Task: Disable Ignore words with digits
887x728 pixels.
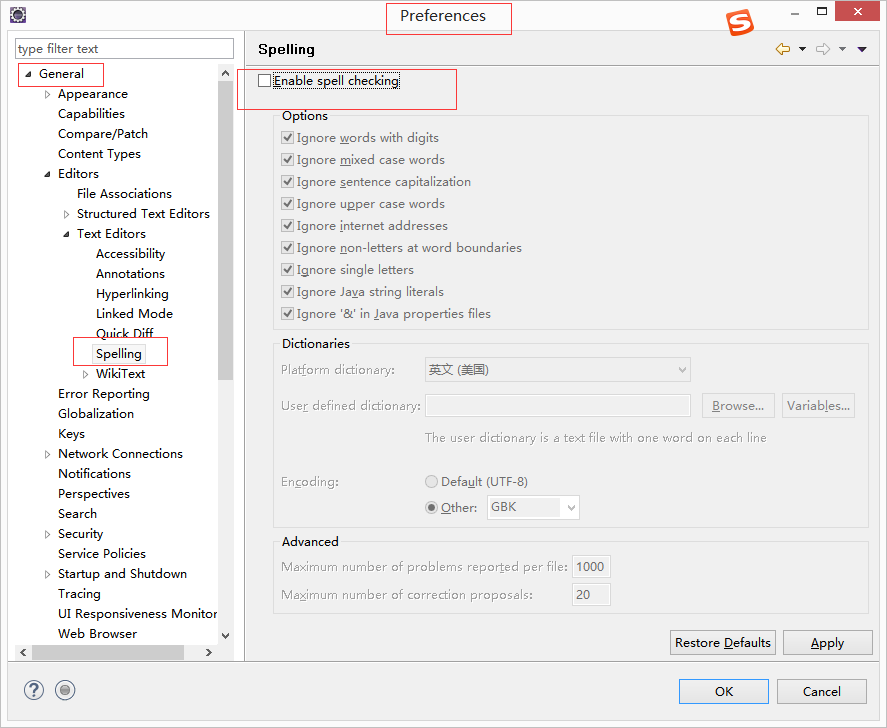Action: pos(287,137)
